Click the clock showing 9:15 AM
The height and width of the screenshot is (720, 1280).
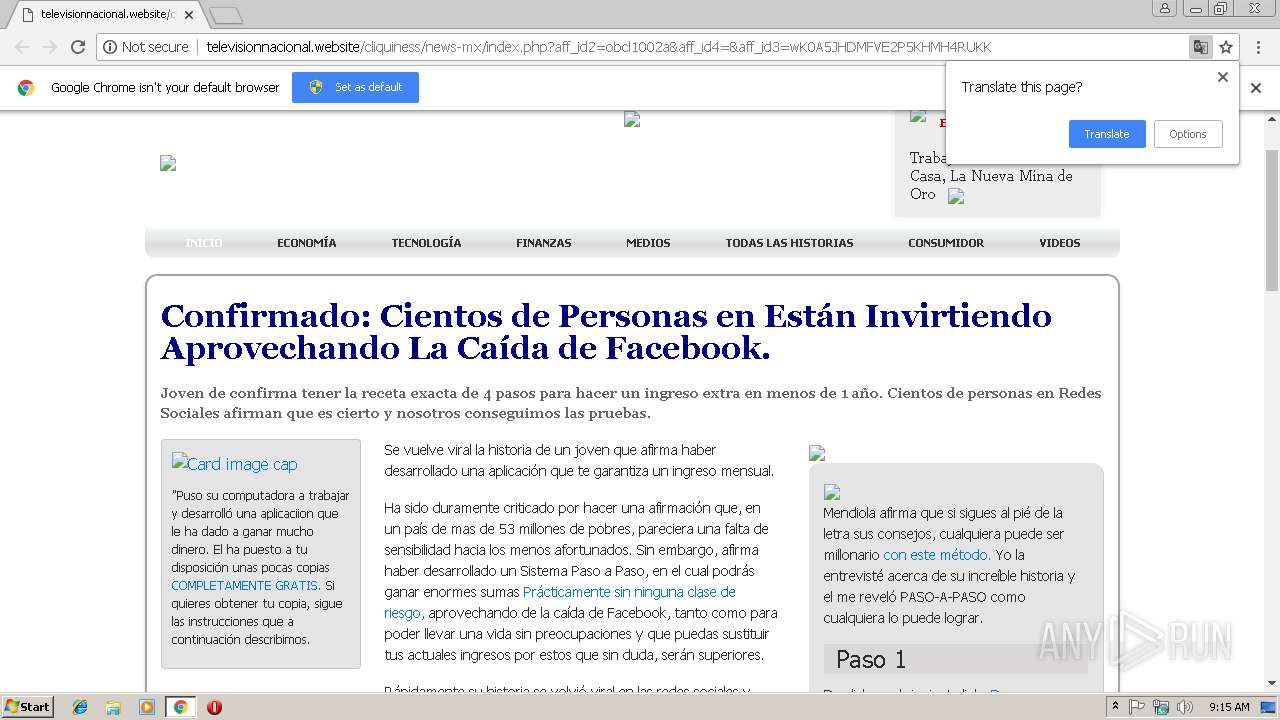point(1229,707)
